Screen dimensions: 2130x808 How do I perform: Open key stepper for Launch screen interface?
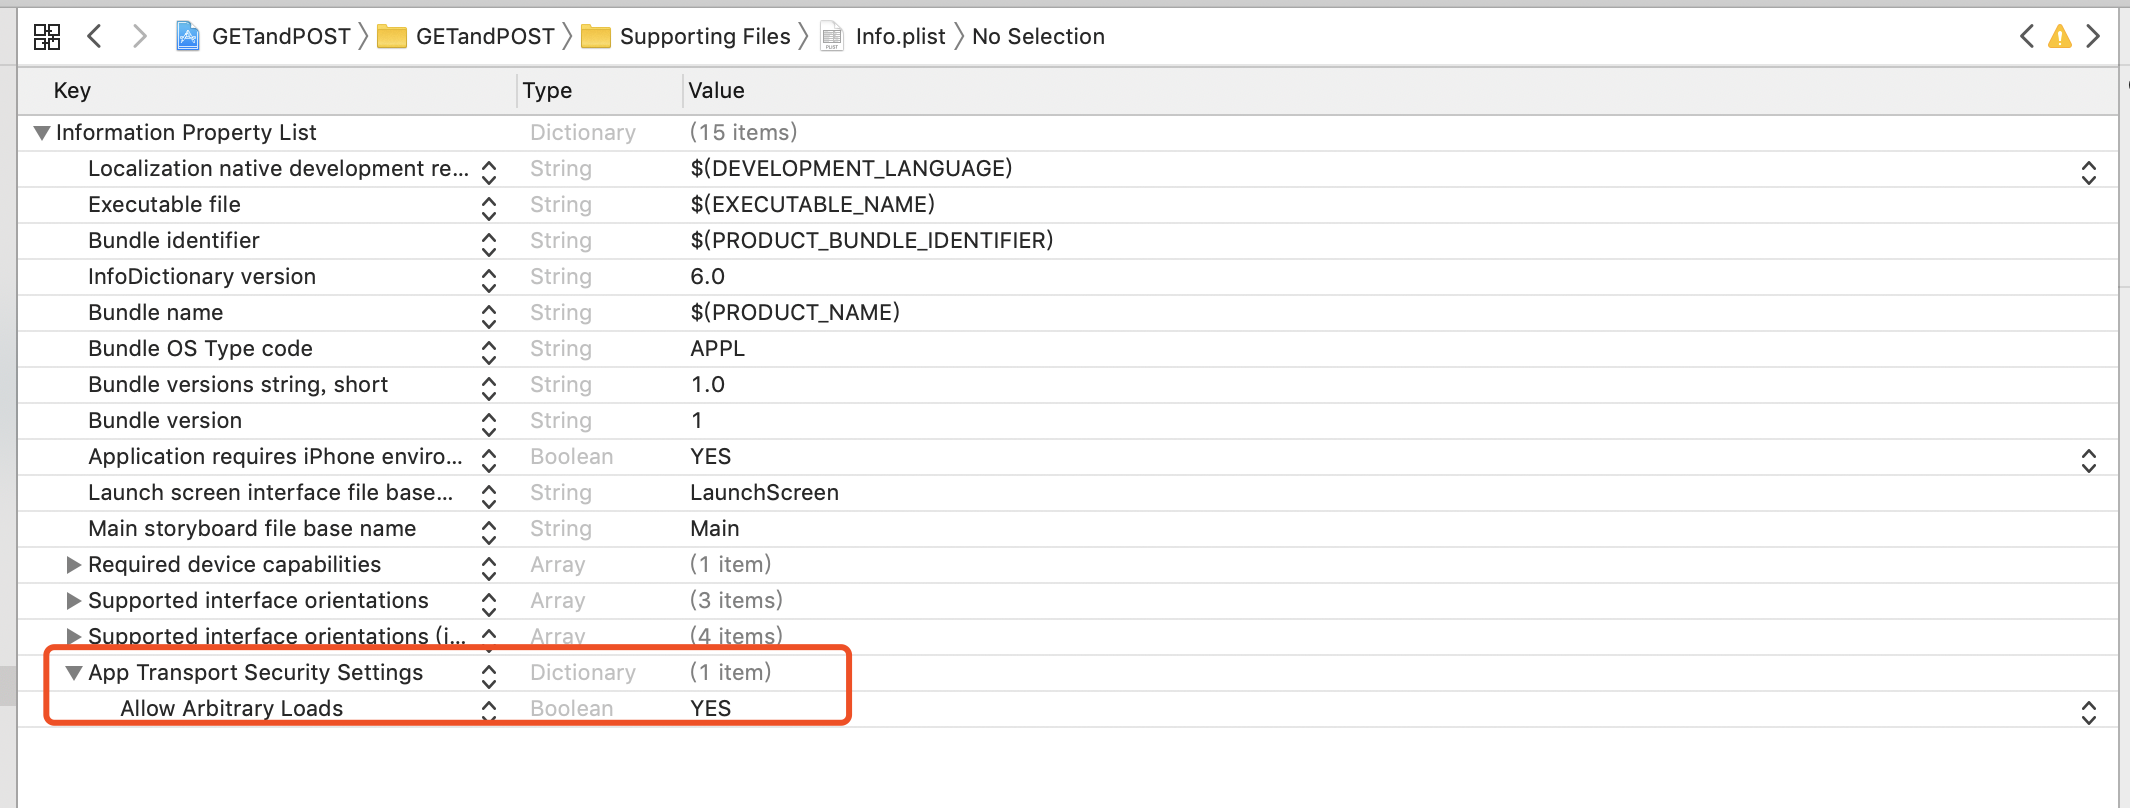(489, 496)
